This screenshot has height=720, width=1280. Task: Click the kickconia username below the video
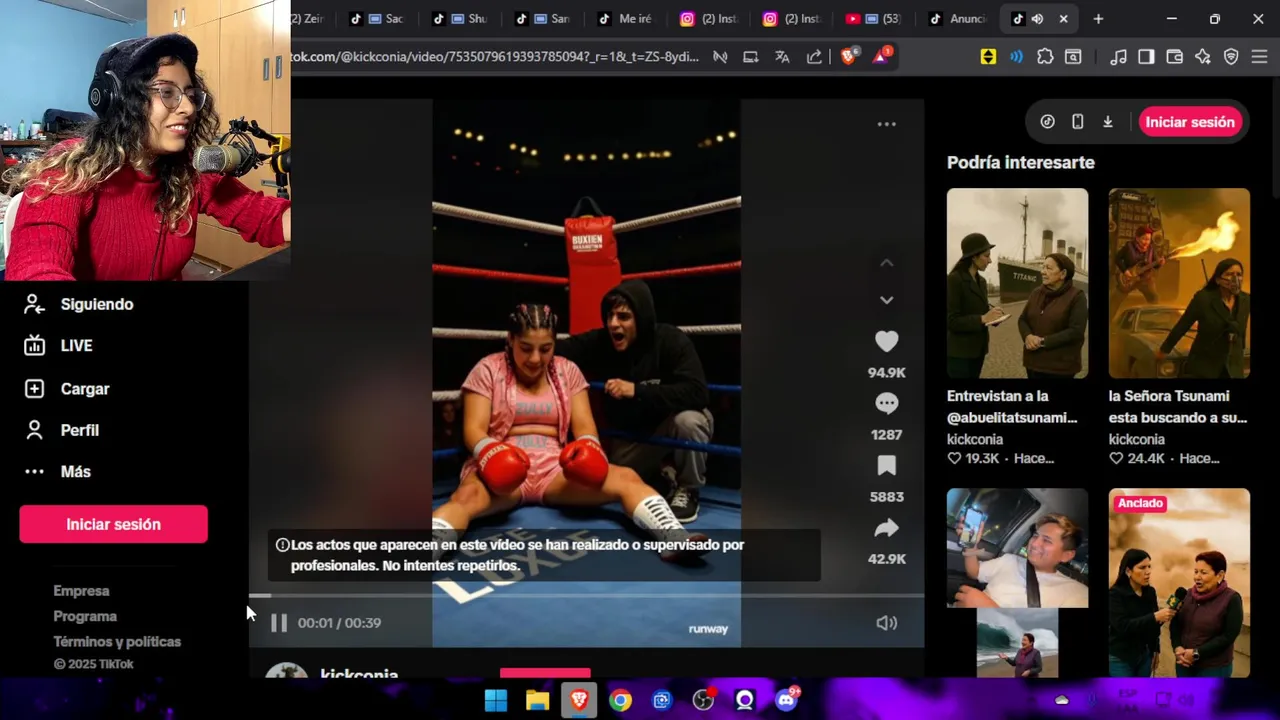point(359,674)
